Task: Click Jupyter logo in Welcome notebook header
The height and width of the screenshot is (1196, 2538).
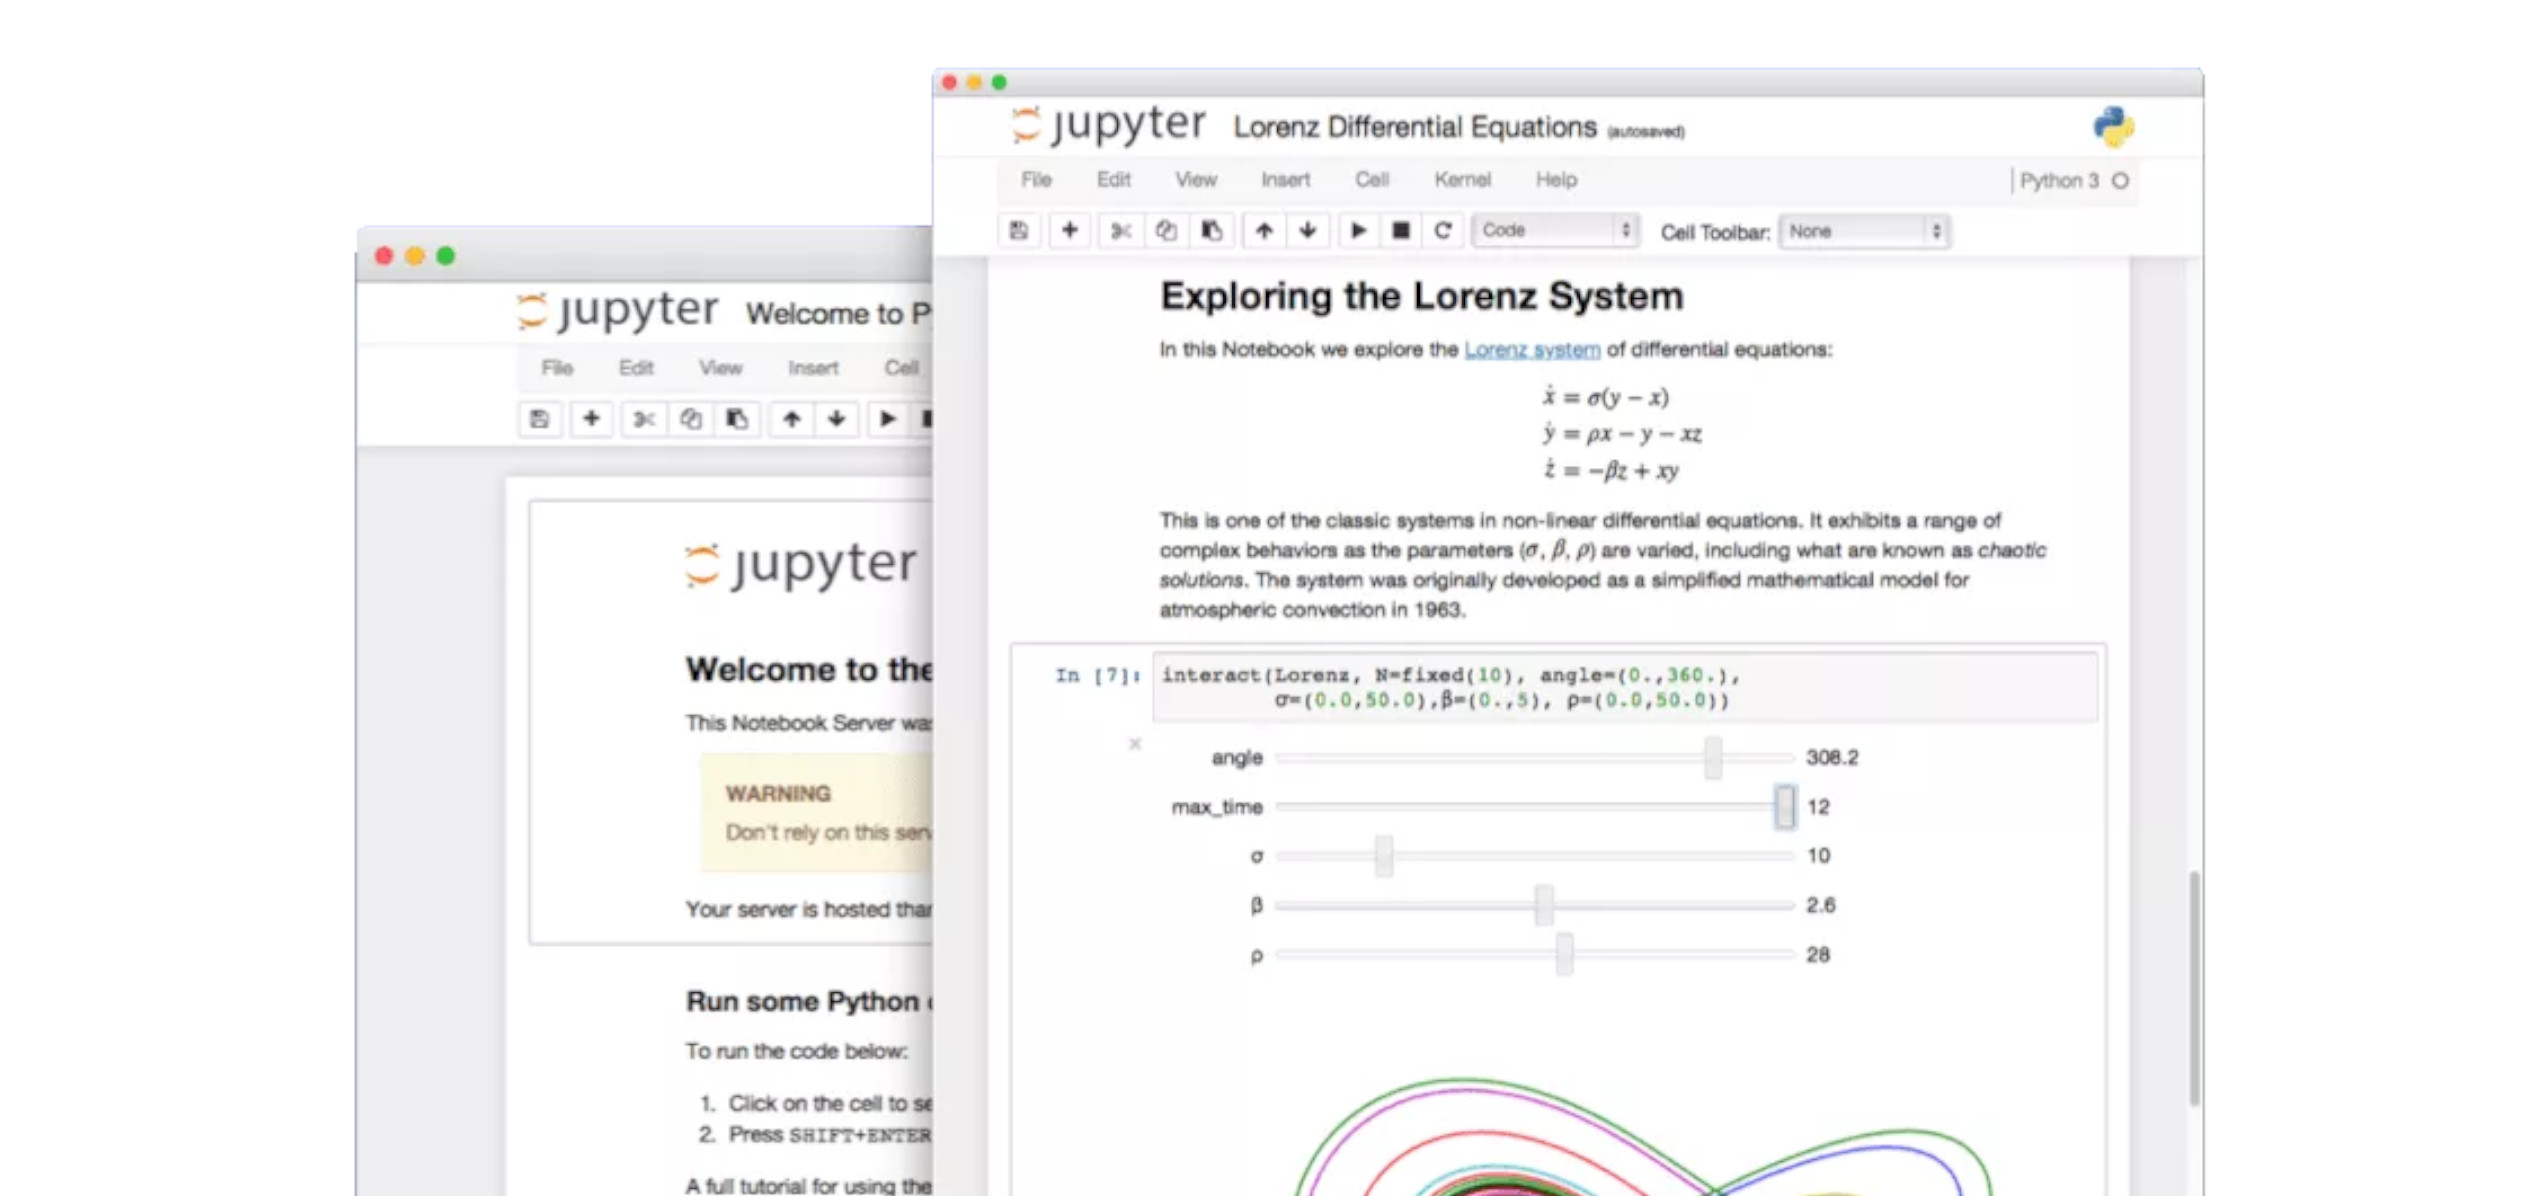Action: [618, 311]
